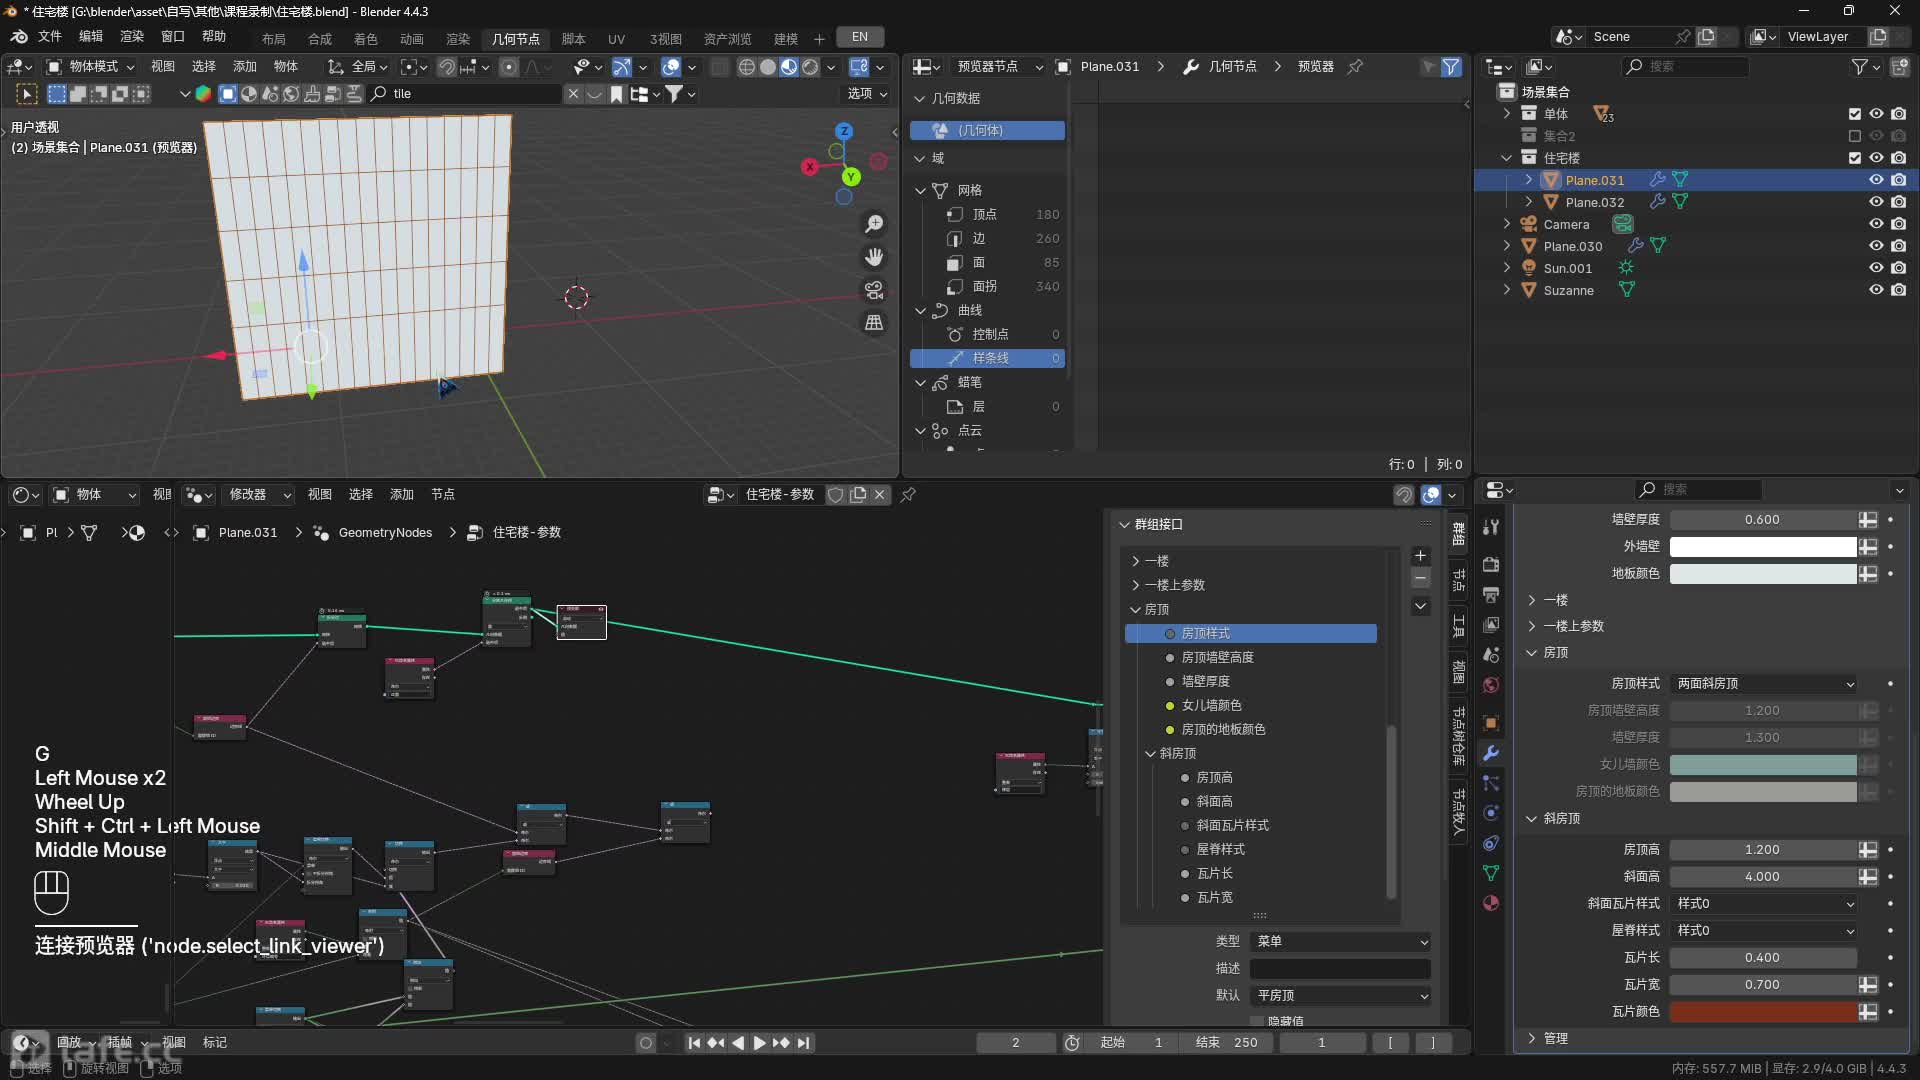The height and width of the screenshot is (1080, 1920).
Task: Play the animation forward
Action: pyautogui.click(x=759, y=1043)
